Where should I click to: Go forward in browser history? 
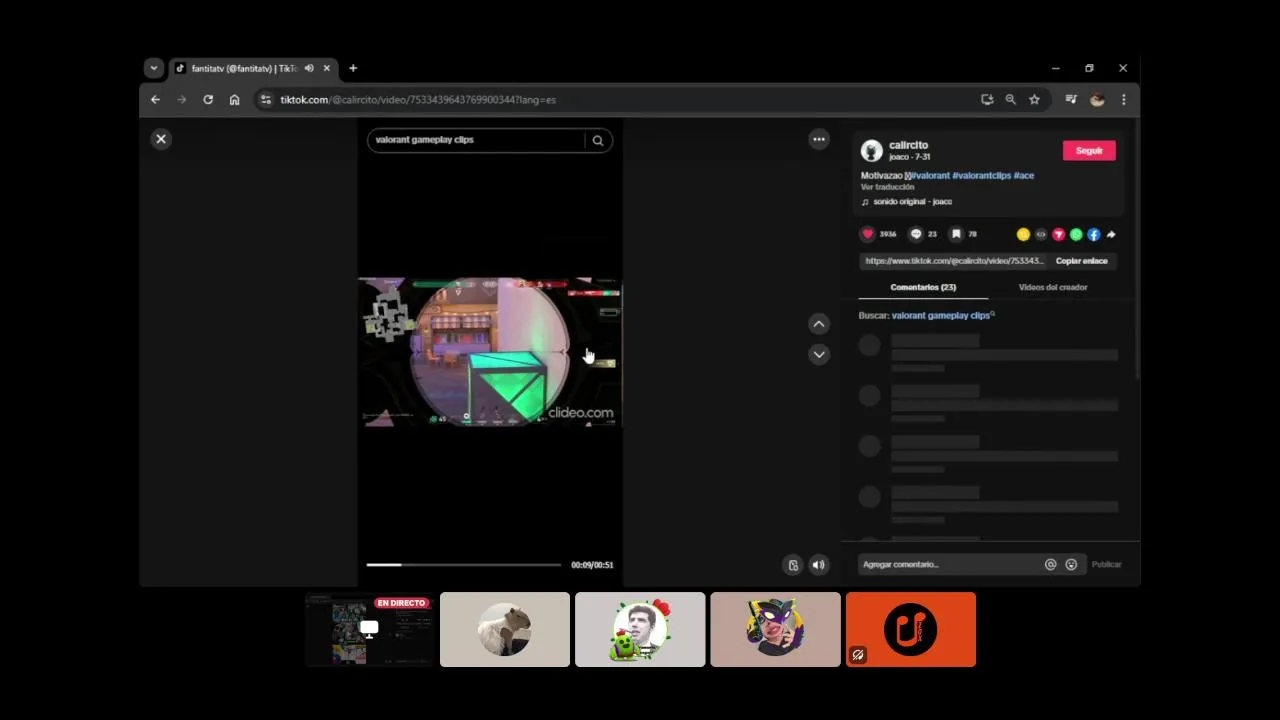tap(181, 100)
